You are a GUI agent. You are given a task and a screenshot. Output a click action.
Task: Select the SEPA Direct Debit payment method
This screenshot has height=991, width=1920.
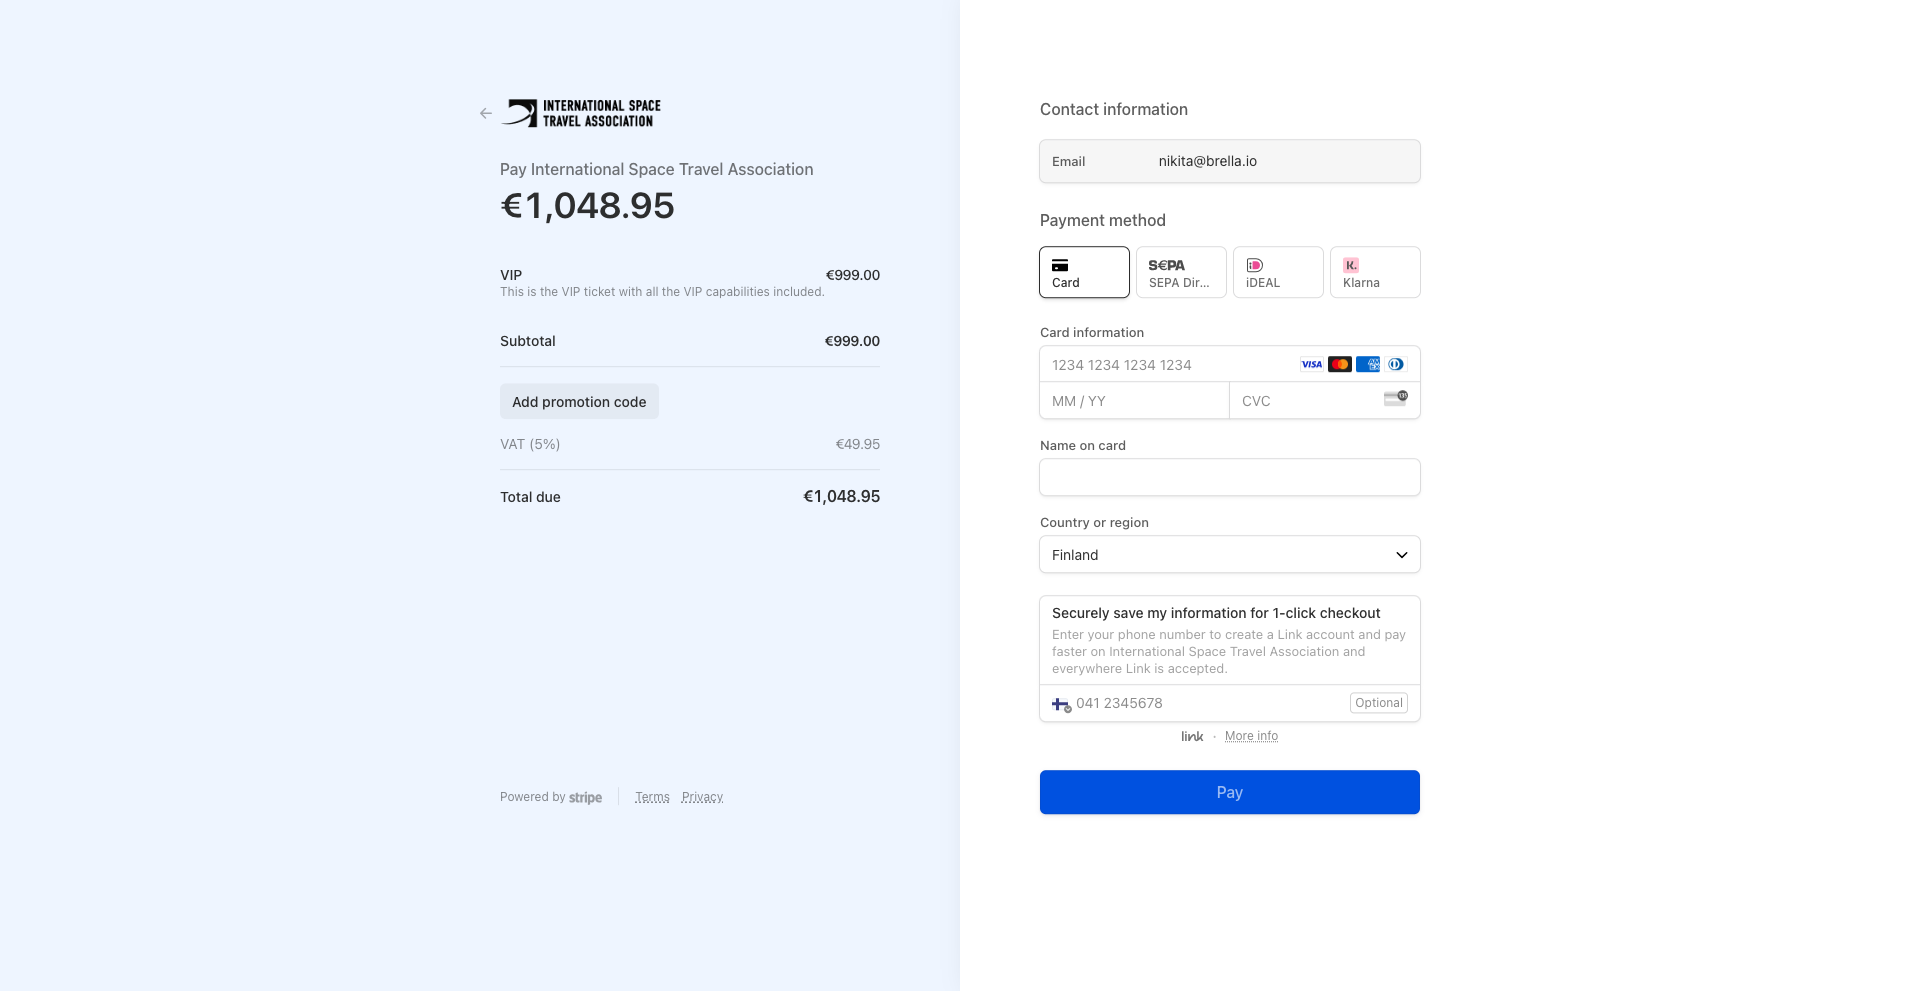click(1181, 272)
